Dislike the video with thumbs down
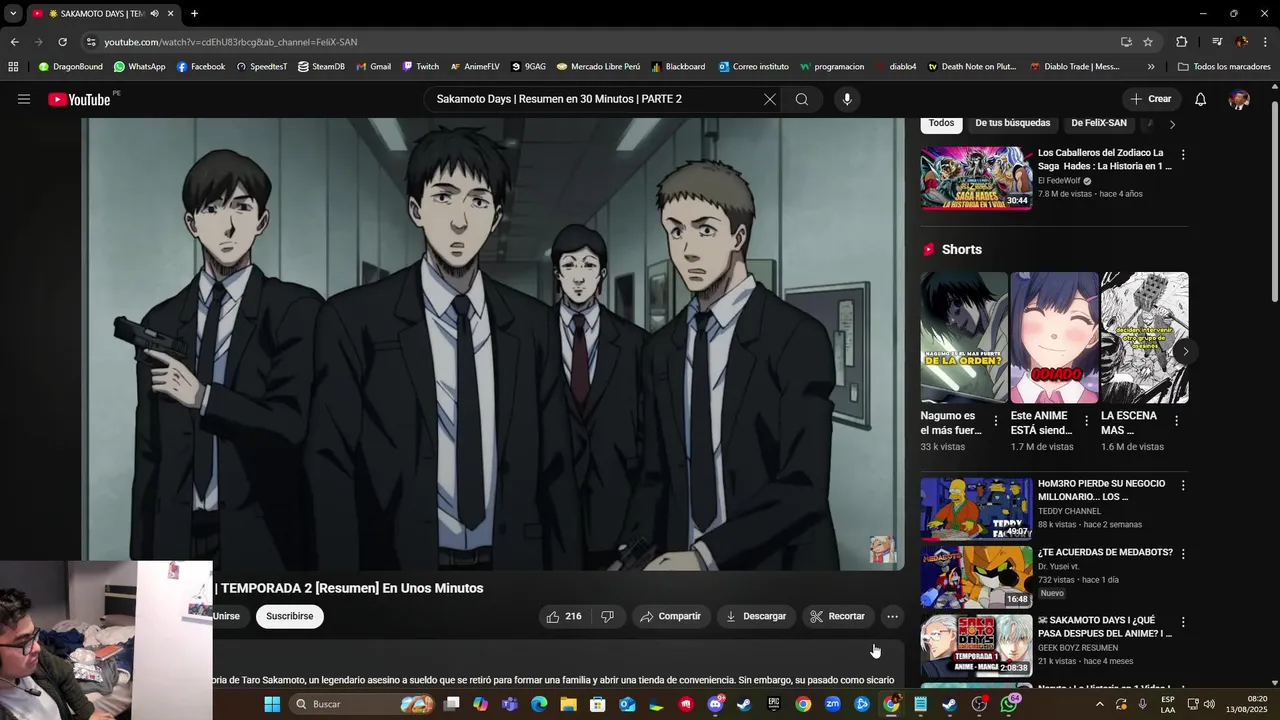Viewport: 1280px width, 720px height. click(607, 616)
